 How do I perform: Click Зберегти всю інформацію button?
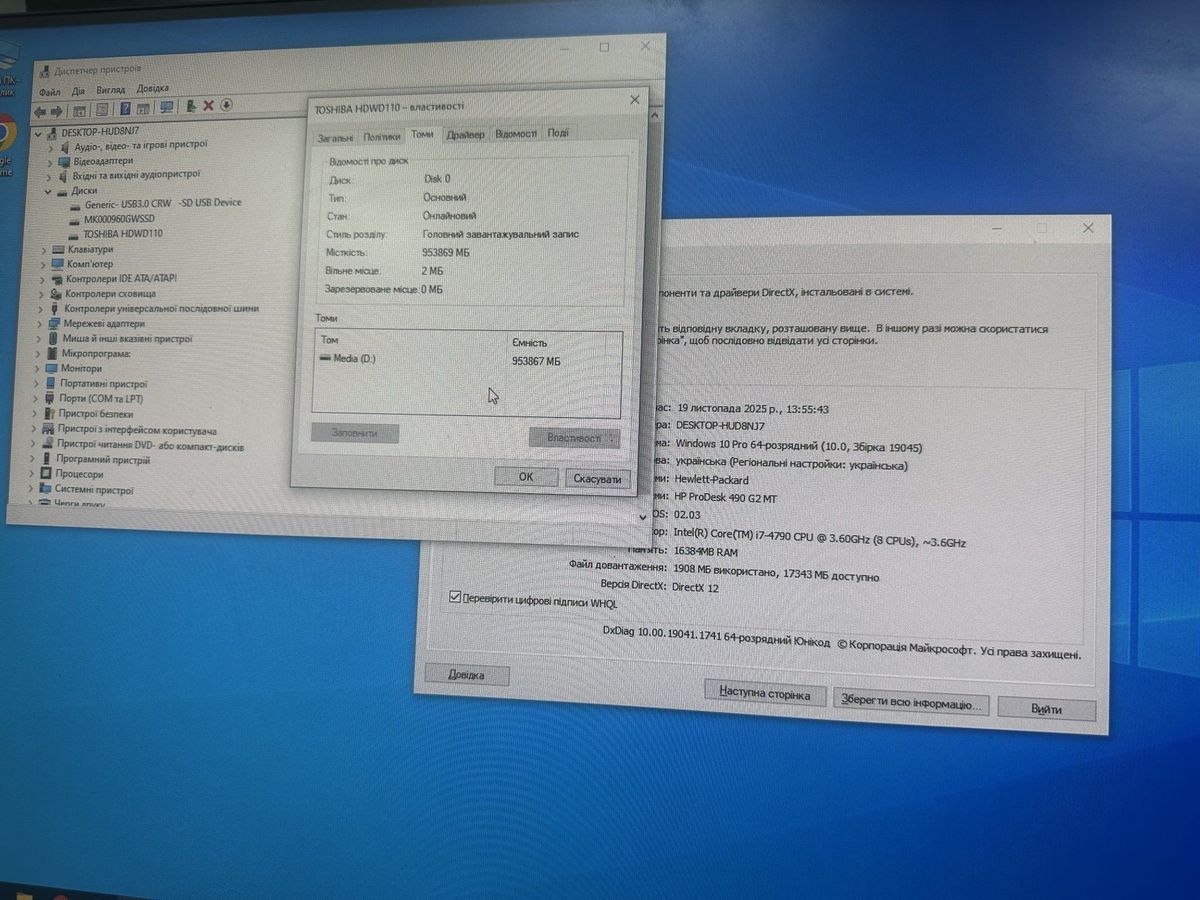tap(910, 702)
